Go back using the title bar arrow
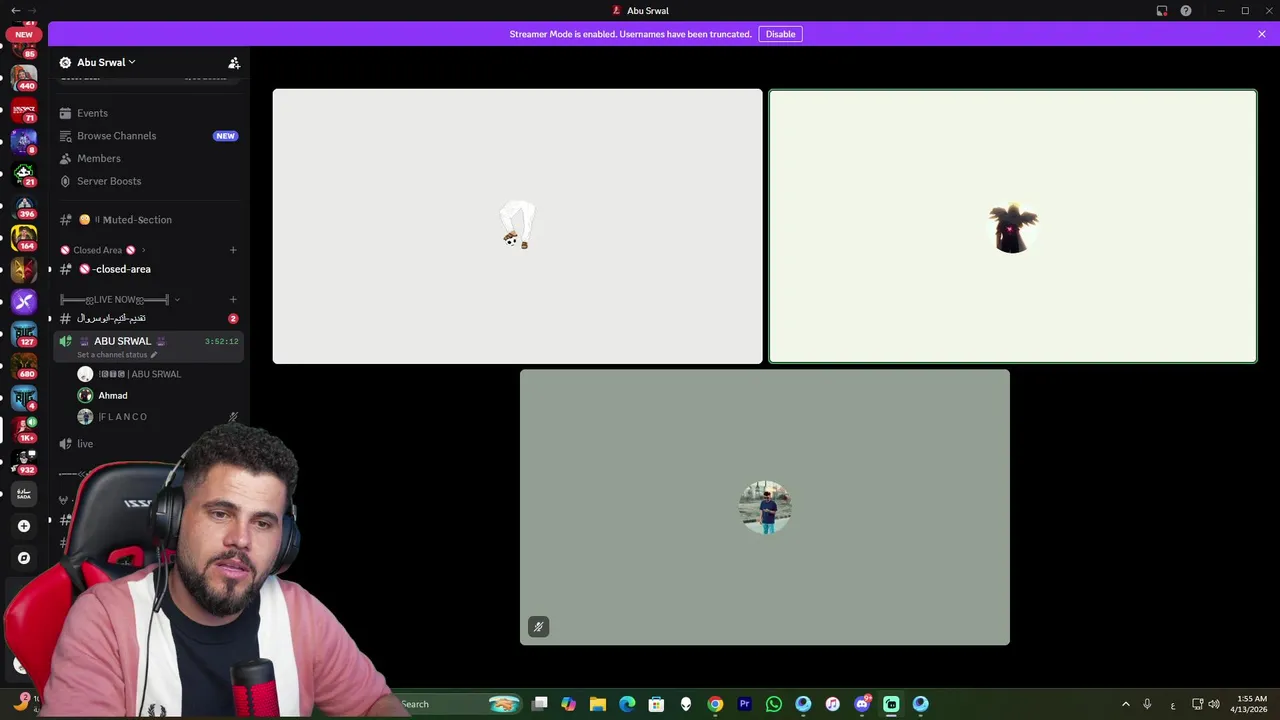This screenshot has width=1280, height=720. [x=15, y=11]
